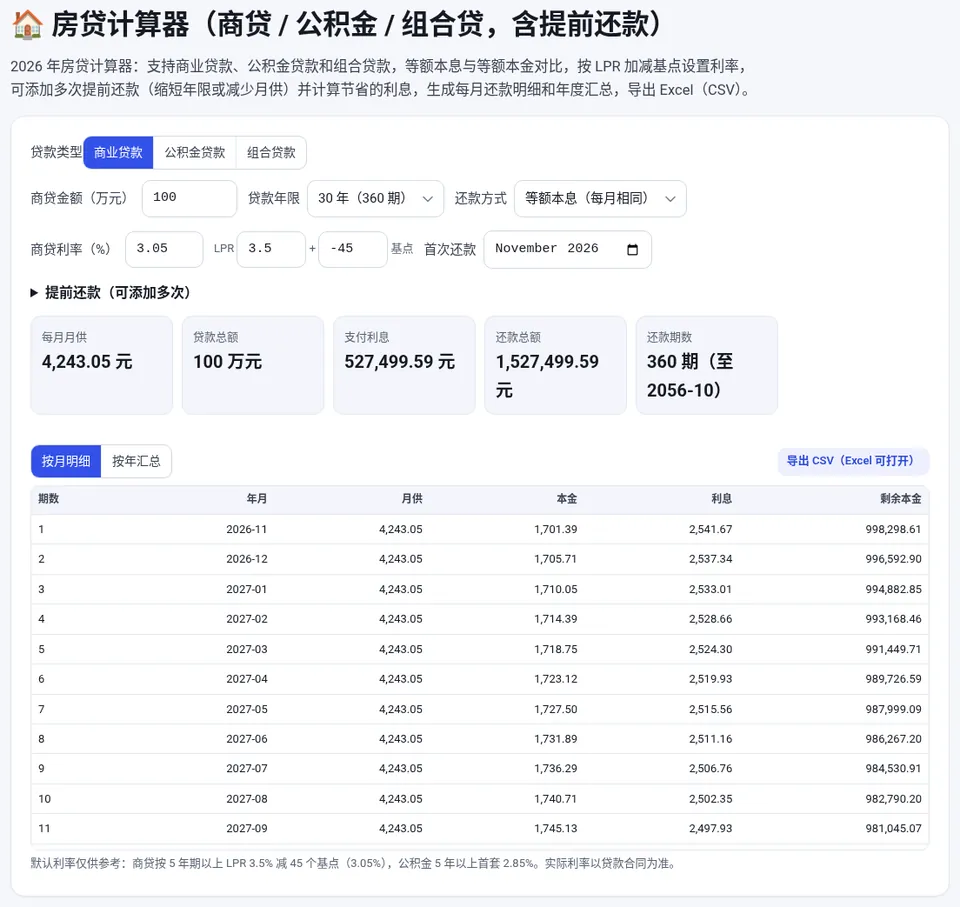This screenshot has height=907, width=960.
Task: Click the 支付利息 527,499.59 元 card
Action: [404, 365]
